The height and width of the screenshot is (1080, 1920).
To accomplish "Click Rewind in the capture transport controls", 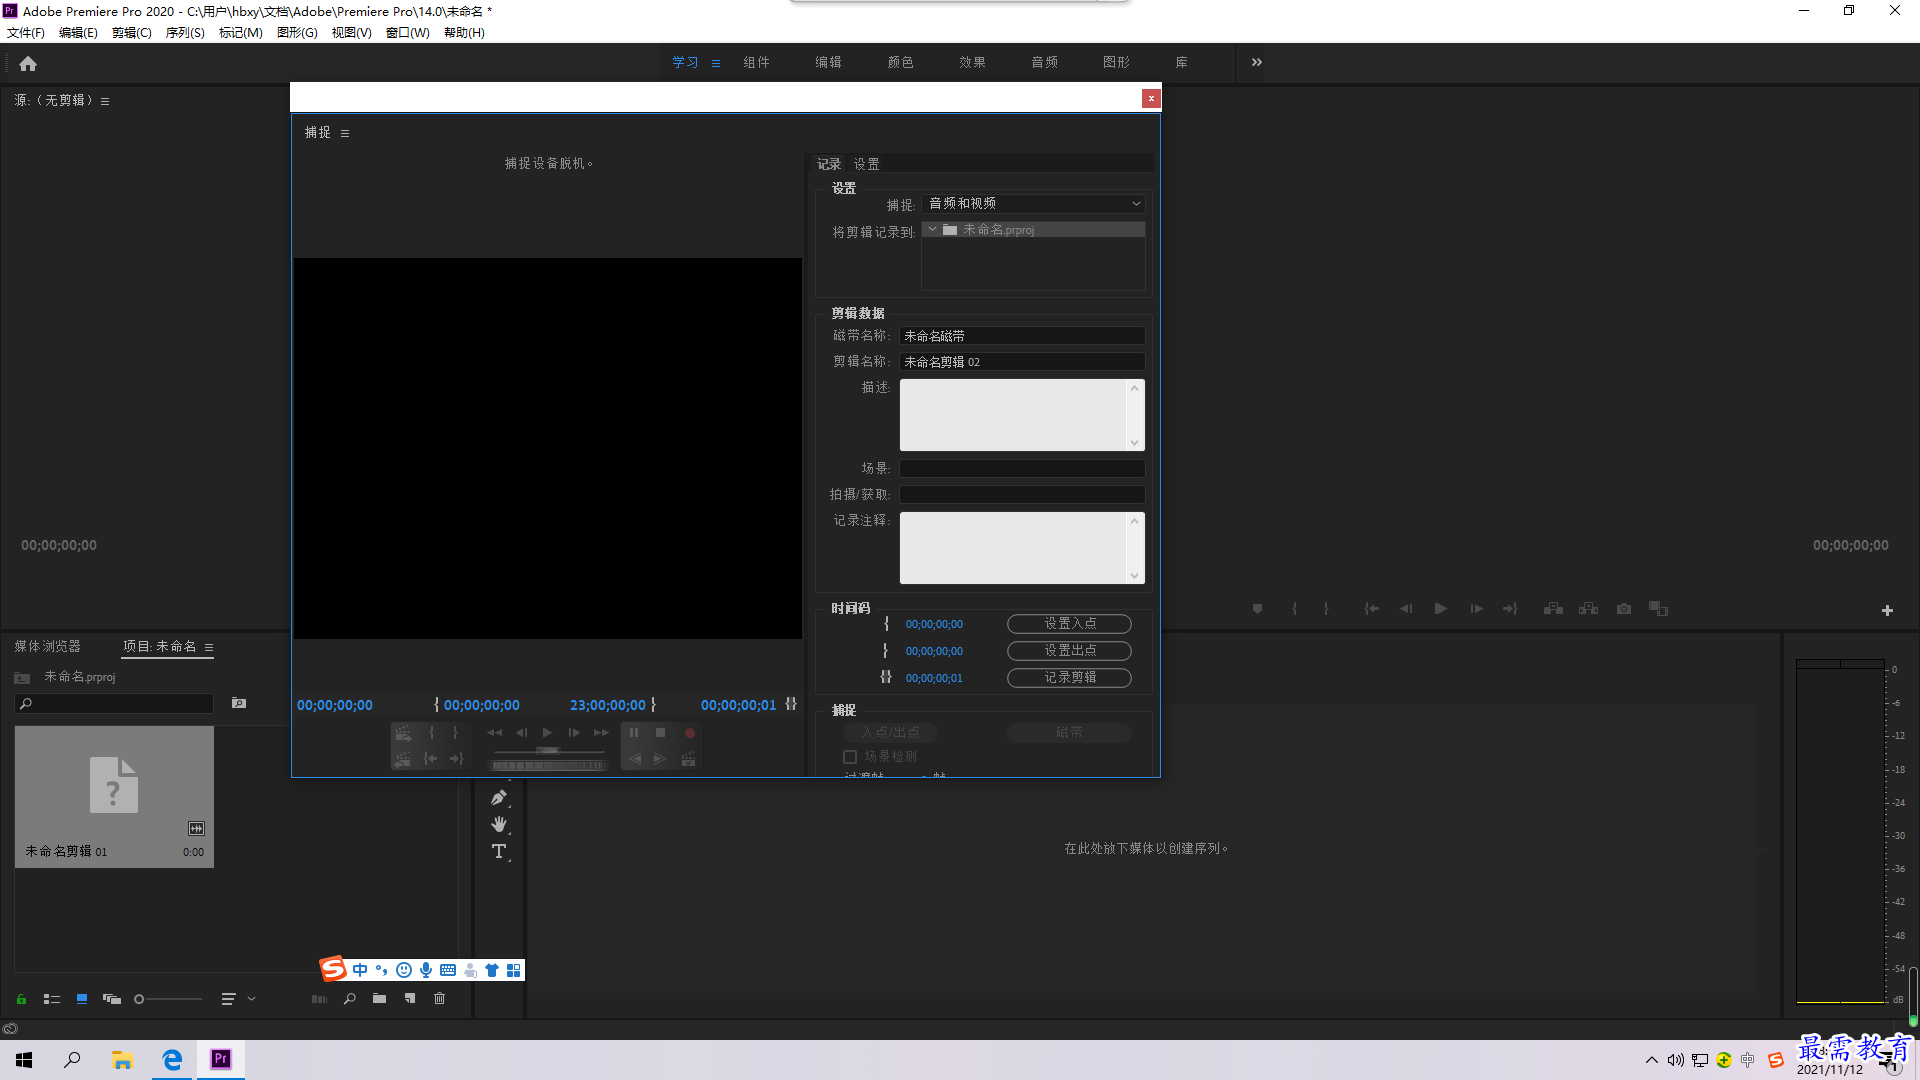I will 494,733.
